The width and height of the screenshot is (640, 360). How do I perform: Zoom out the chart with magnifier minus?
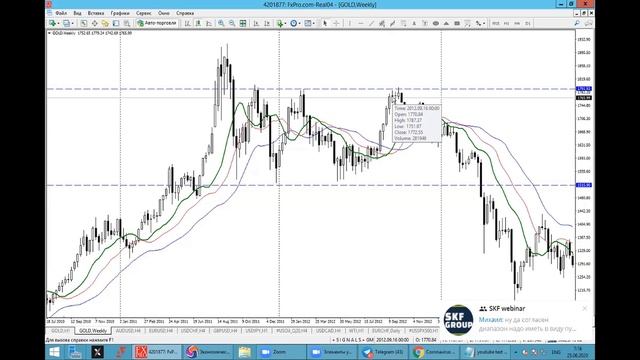tap(232, 23)
